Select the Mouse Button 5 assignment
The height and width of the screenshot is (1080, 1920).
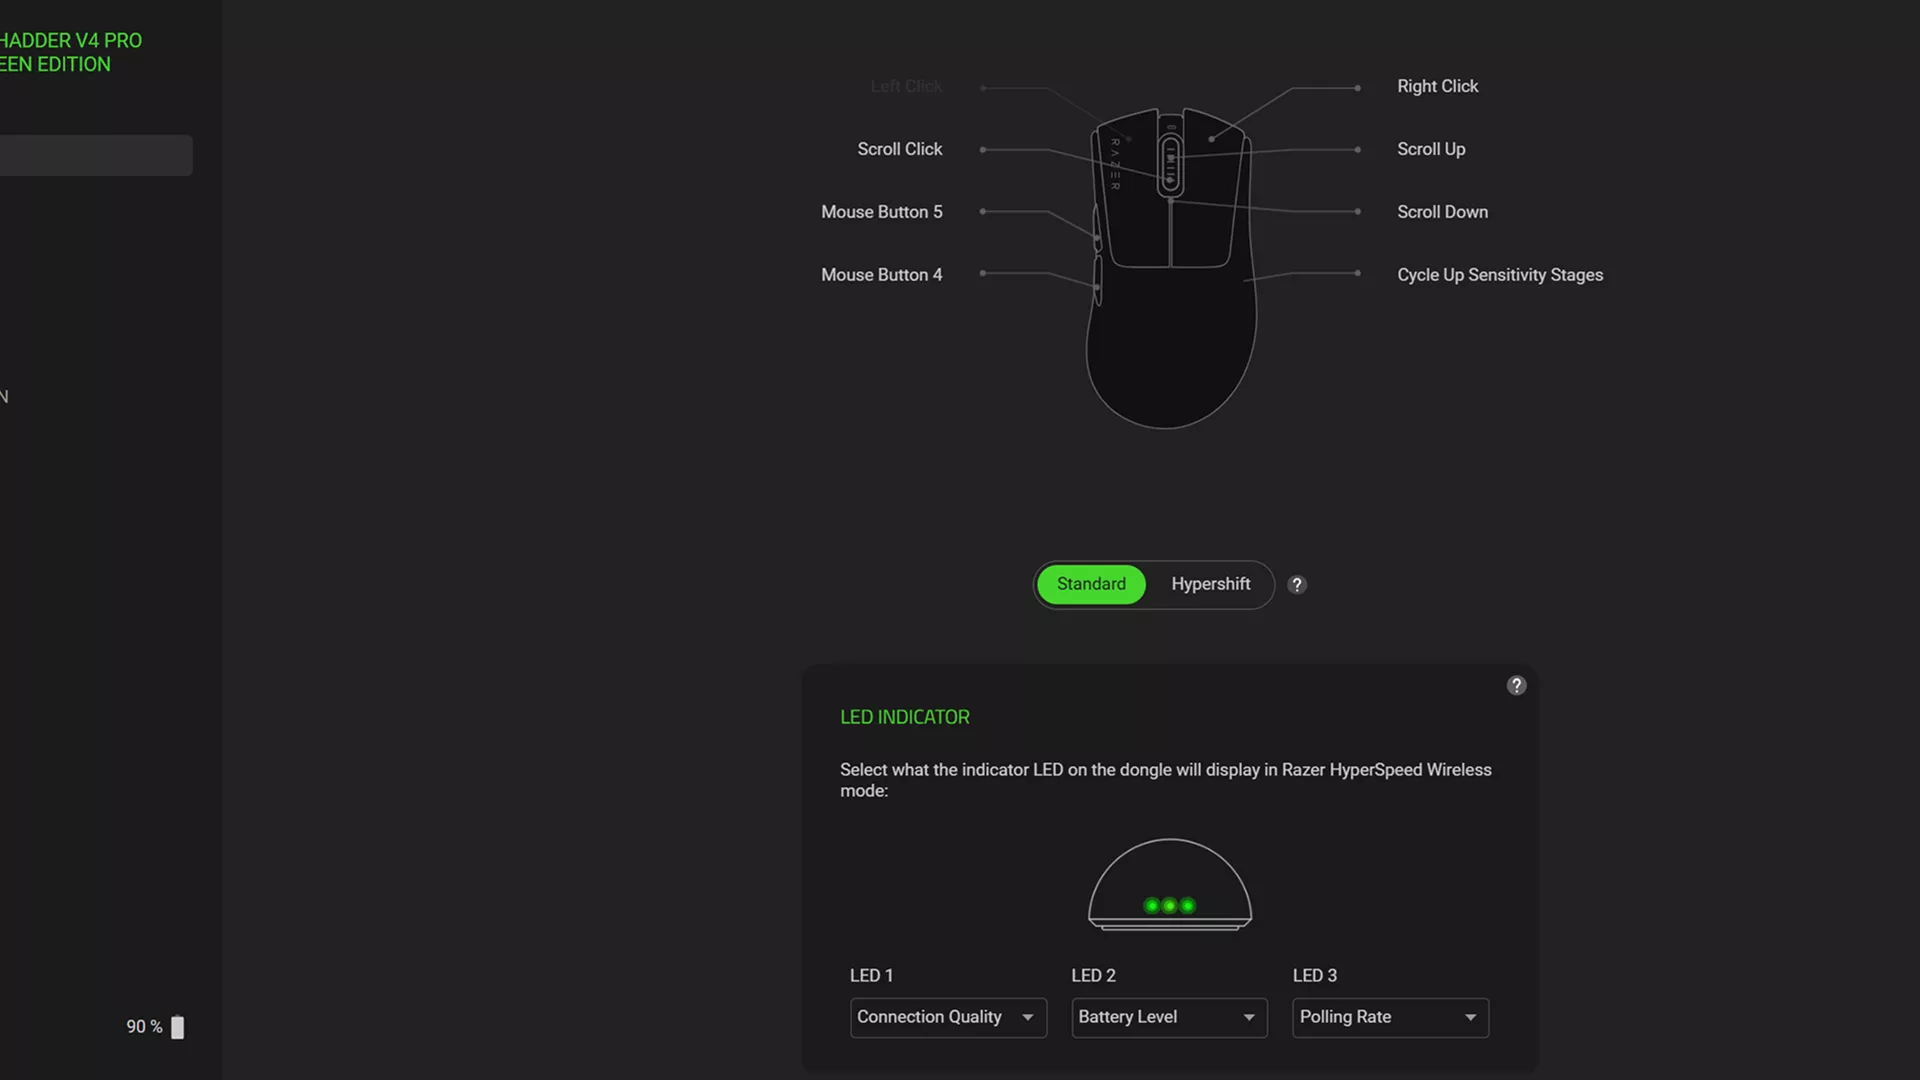pos(881,212)
